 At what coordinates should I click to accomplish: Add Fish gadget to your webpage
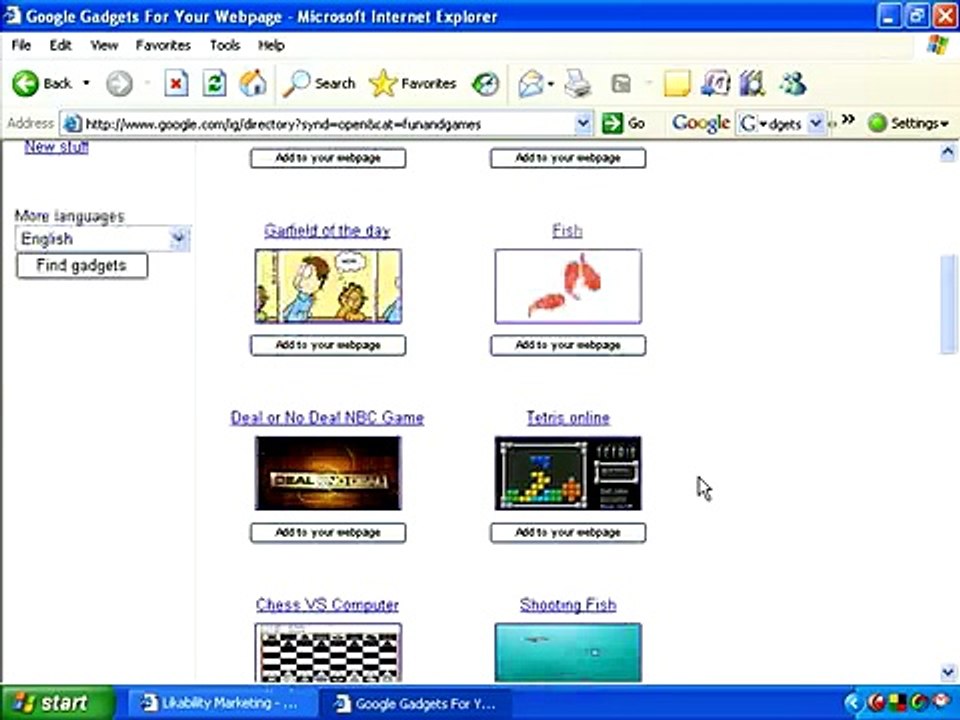click(568, 345)
